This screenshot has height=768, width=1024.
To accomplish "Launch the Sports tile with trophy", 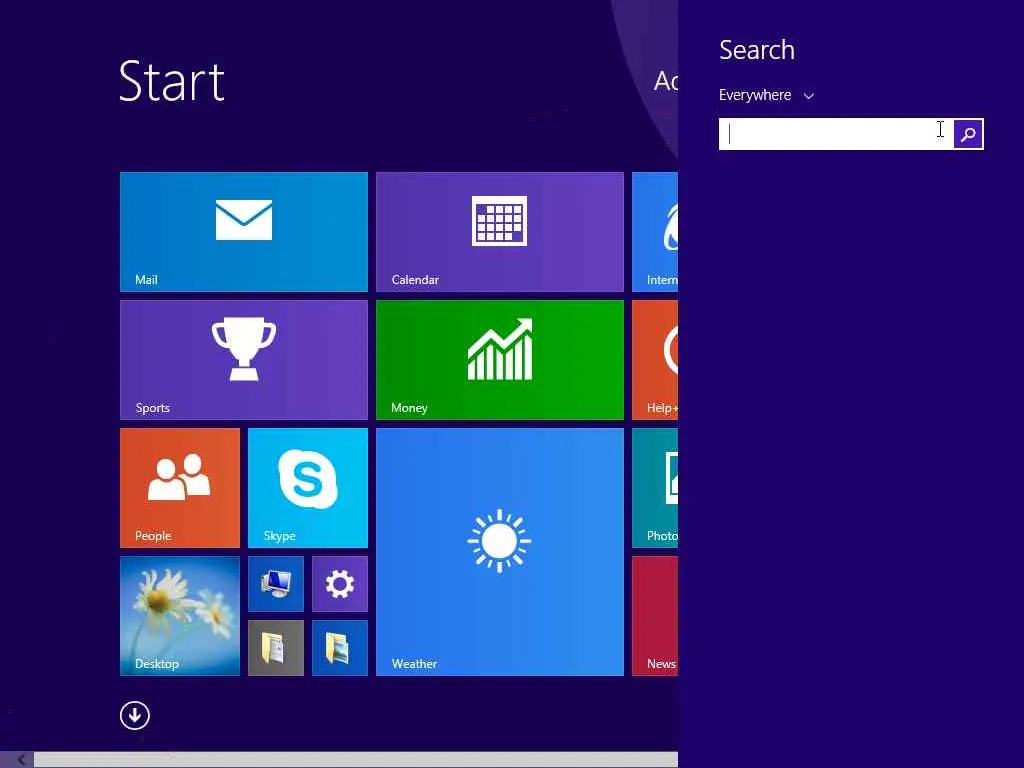I will (x=244, y=360).
